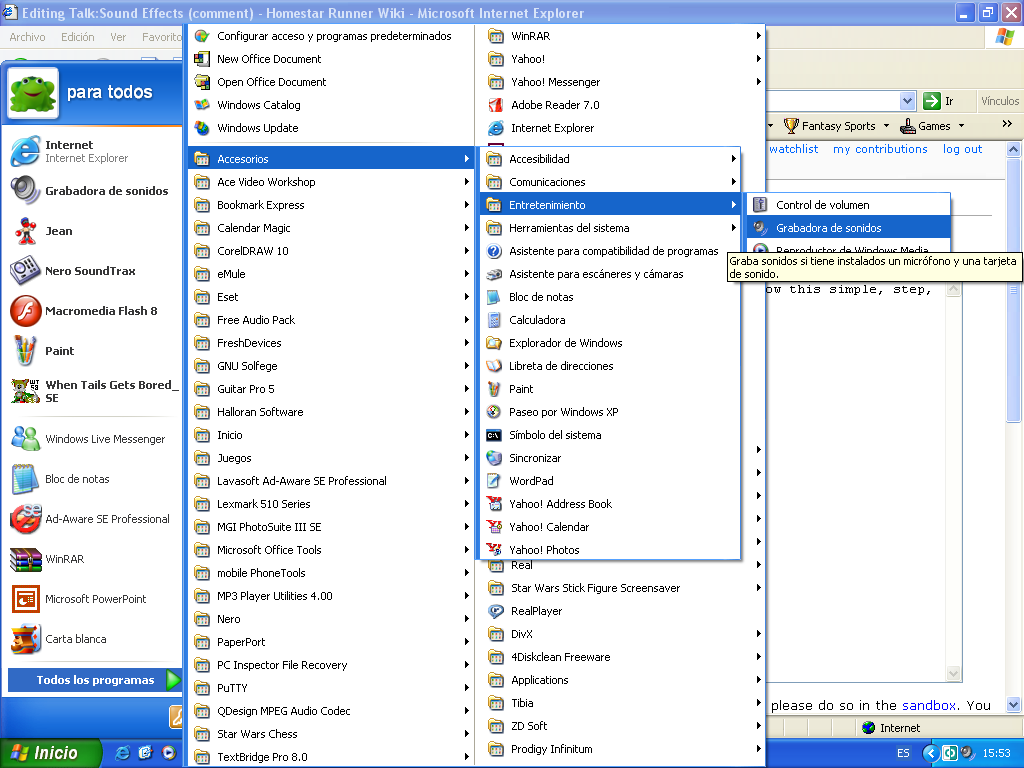Follow the sandbox link
The width and height of the screenshot is (1024, 768).
click(x=929, y=705)
